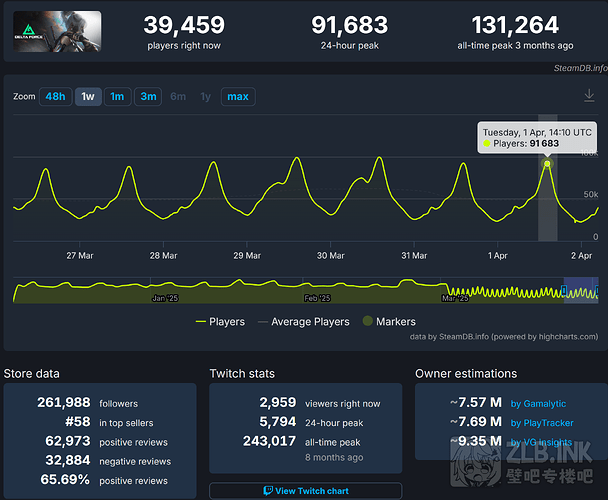Click the Jan '25 label in navigator

click(165, 298)
